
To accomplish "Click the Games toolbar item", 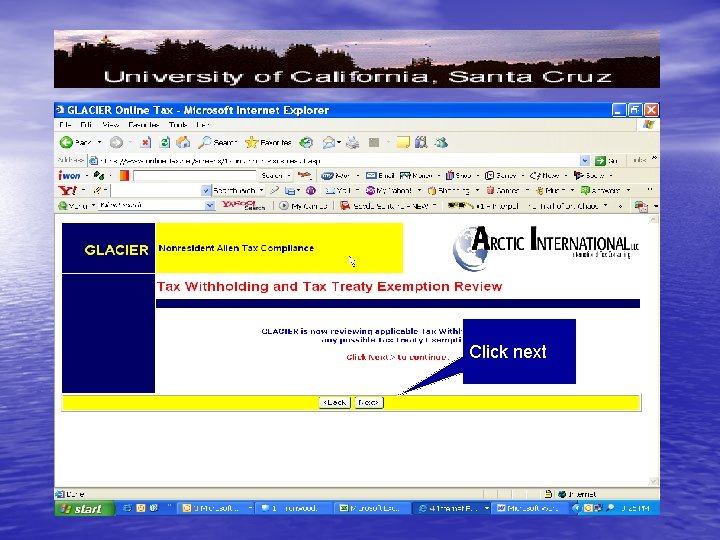I will pyautogui.click(x=502, y=190).
